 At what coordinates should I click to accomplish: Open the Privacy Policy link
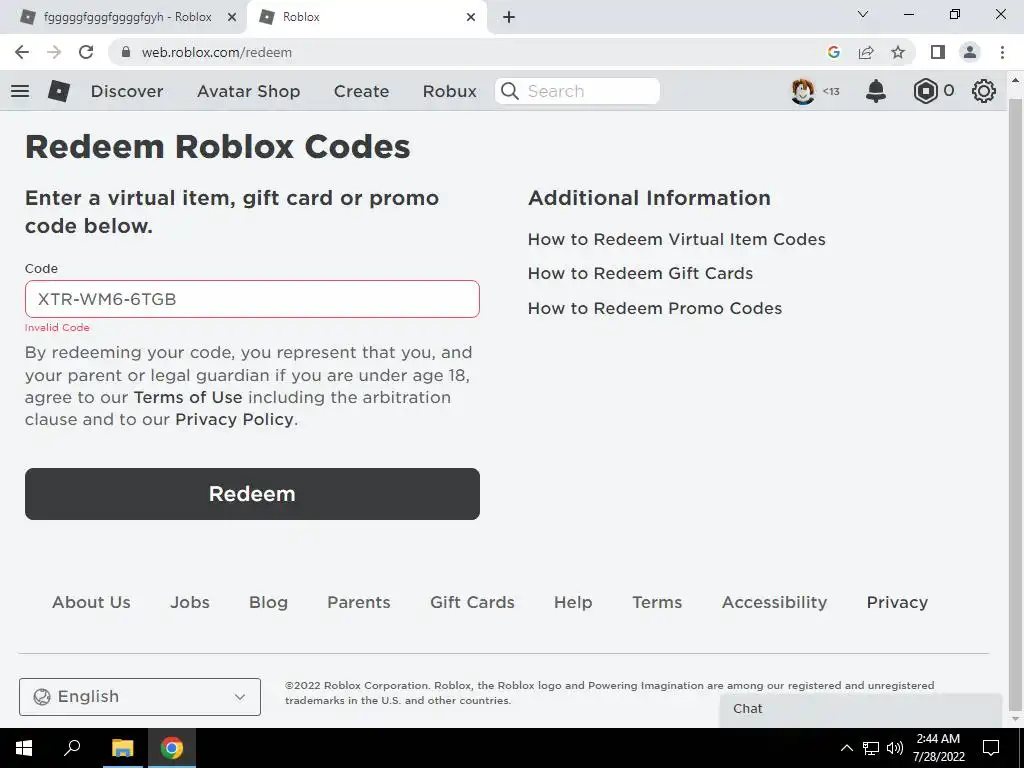[234, 419]
